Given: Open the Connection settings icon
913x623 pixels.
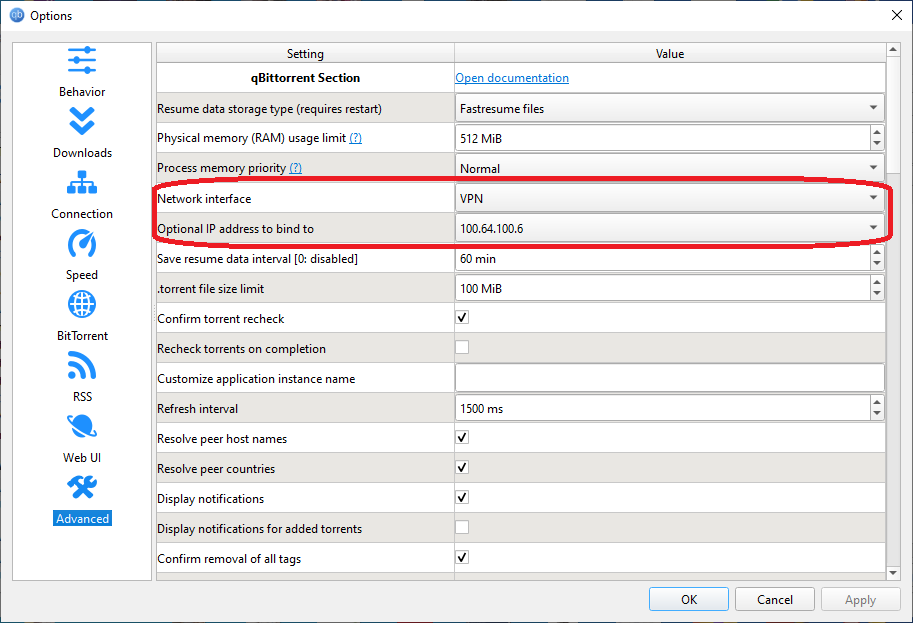Looking at the screenshot, I should 82,182.
